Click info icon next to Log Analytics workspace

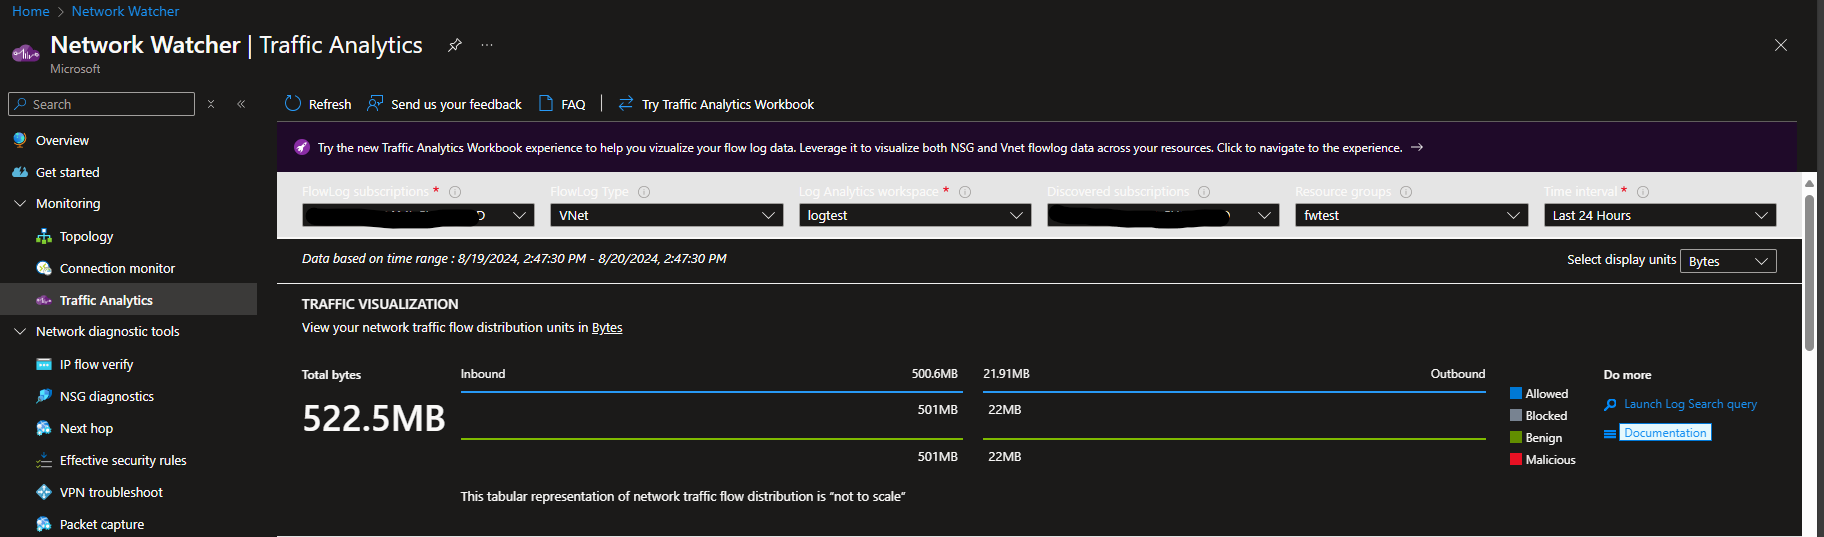pos(965,192)
